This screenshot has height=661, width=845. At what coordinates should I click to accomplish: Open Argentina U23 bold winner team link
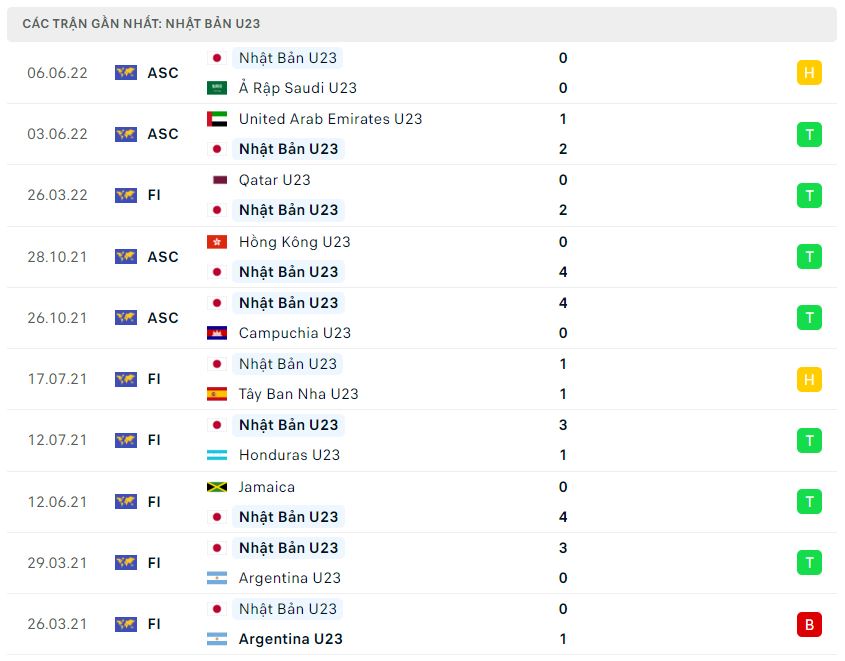pyautogui.click(x=290, y=639)
